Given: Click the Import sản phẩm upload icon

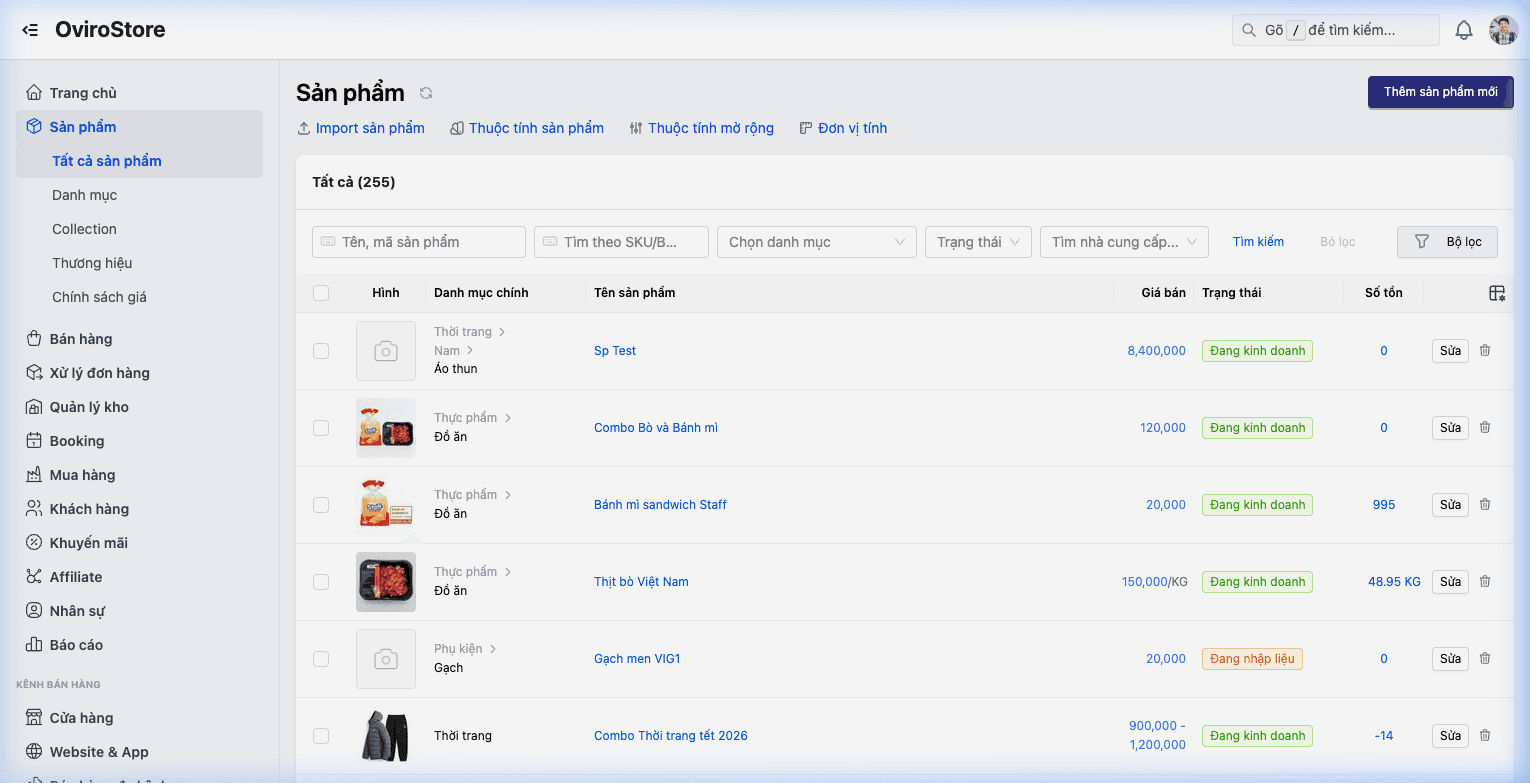Looking at the screenshot, I should 303,127.
